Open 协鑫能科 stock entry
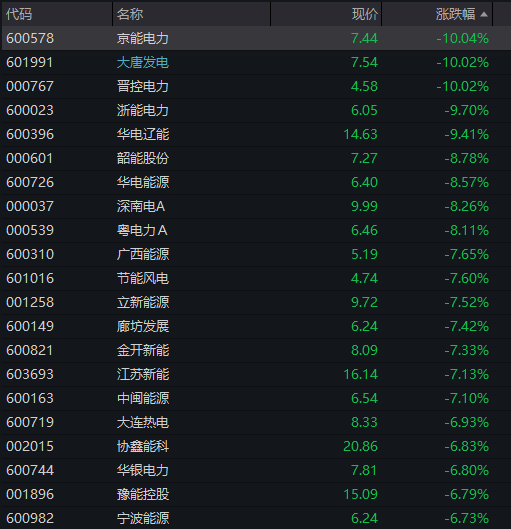511x529 pixels. [x=143, y=446]
